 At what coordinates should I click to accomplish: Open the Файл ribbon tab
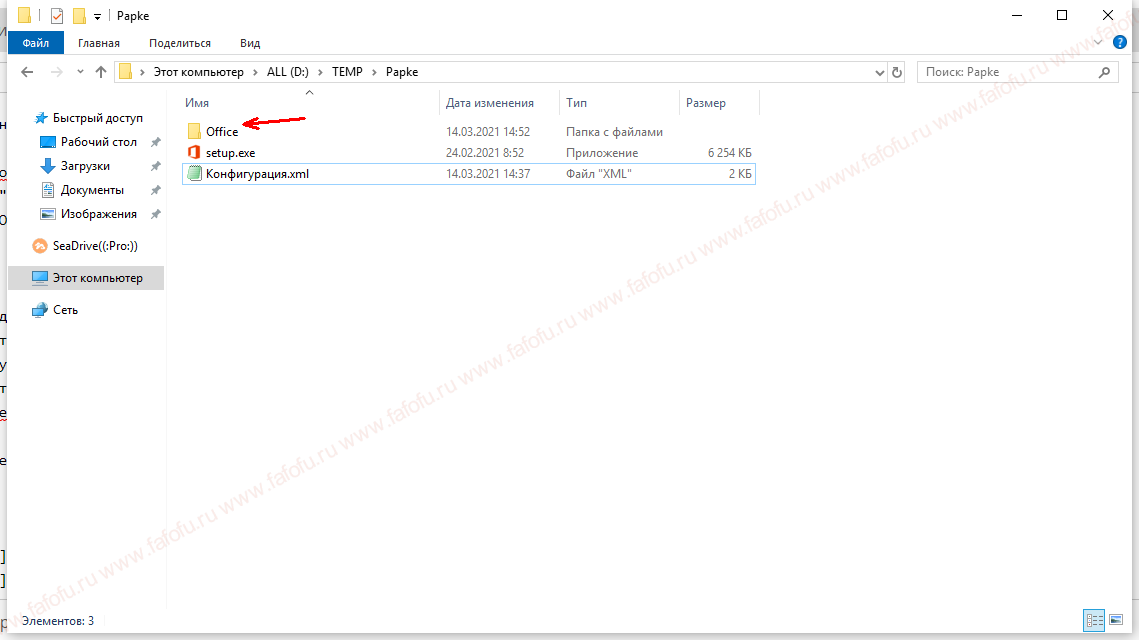click(36, 43)
